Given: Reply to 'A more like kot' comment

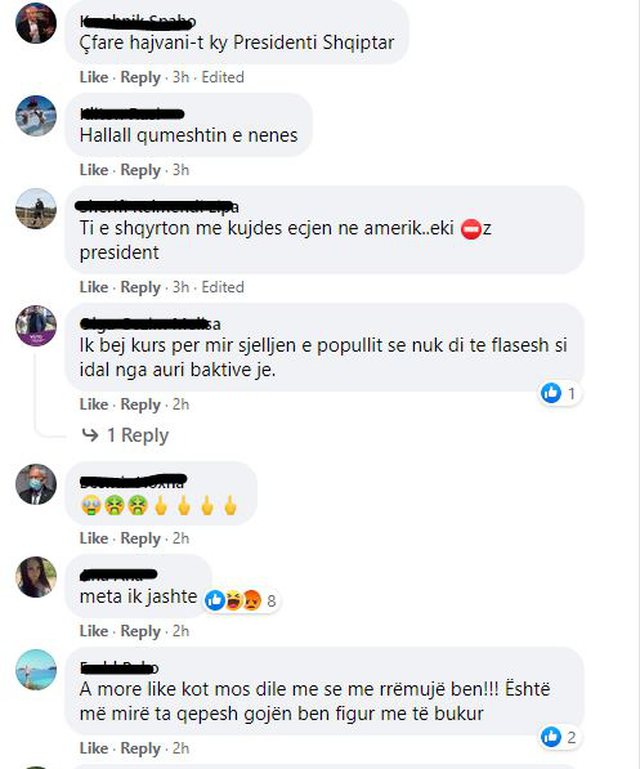Looking at the screenshot, I should (x=141, y=748).
